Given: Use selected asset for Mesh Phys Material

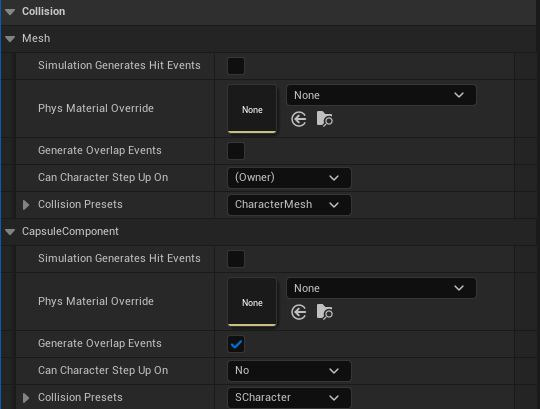Looking at the screenshot, I should coord(299,119).
